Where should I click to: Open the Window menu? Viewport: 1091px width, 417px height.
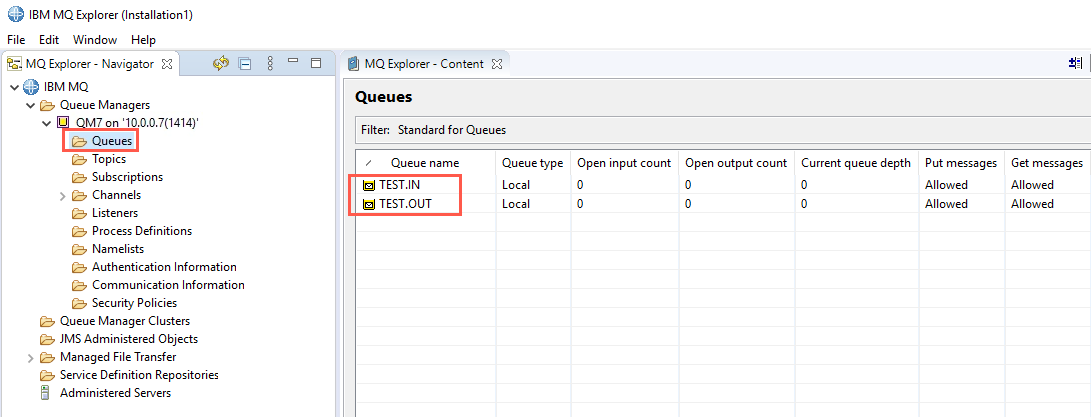(95, 40)
